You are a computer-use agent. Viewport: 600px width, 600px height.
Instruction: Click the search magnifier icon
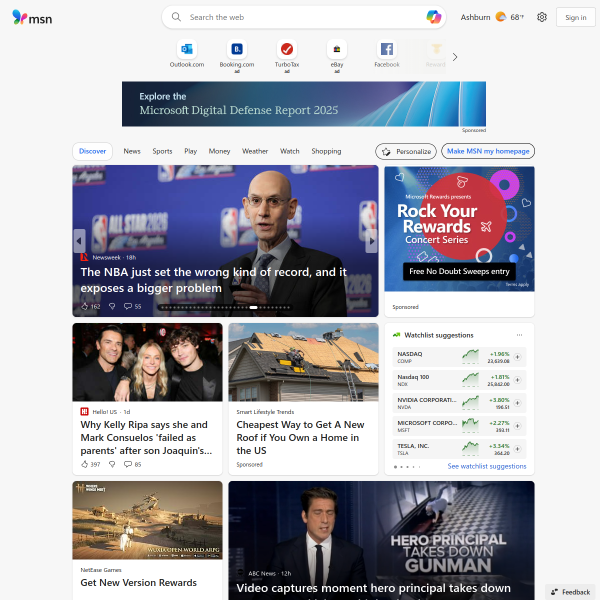[176, 17]
